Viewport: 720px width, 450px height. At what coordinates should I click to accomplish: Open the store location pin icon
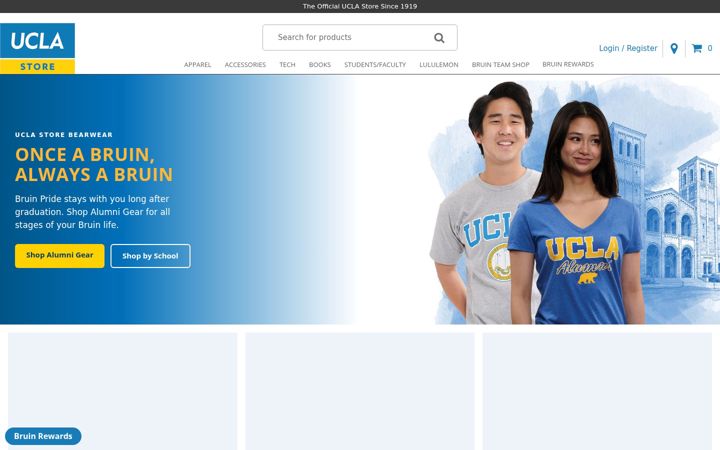[x=674, y=48]
